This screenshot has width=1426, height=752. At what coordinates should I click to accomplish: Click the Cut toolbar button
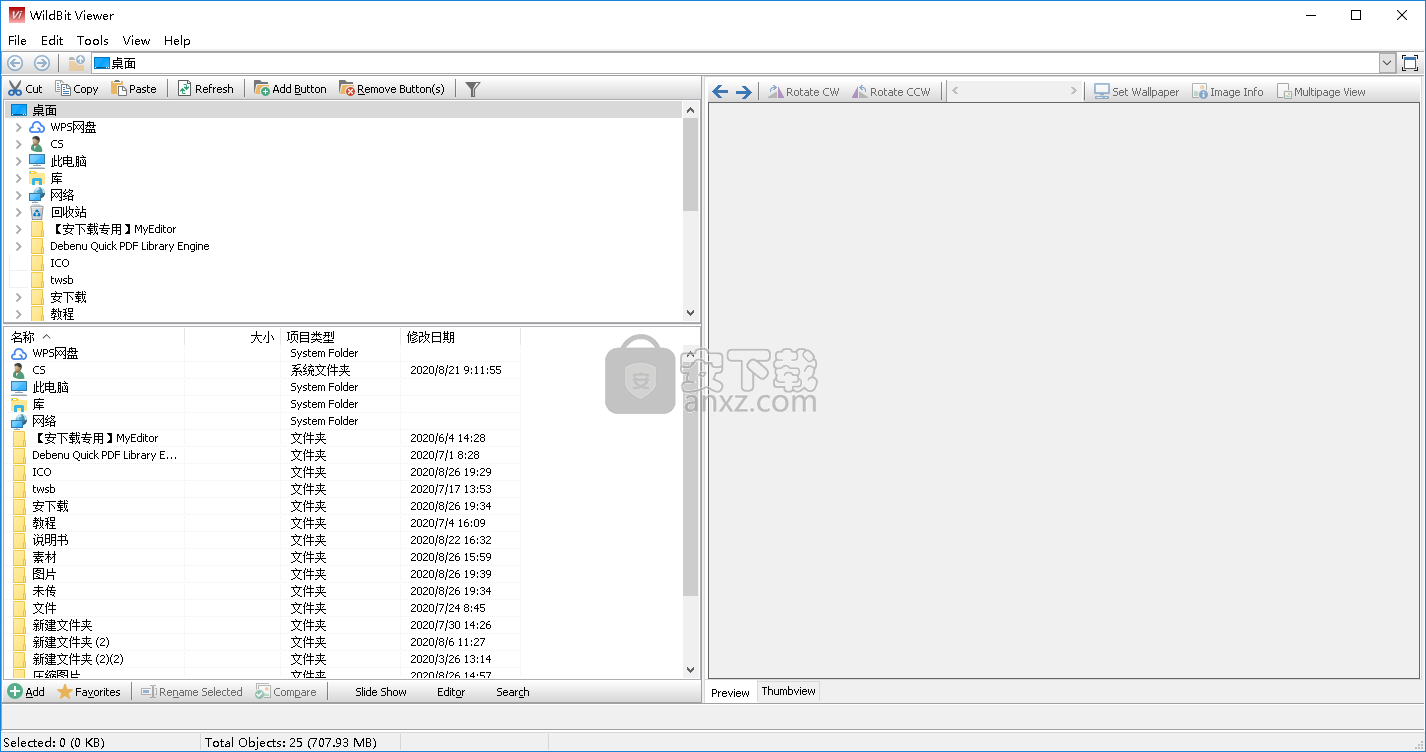[x=26, y=89]
